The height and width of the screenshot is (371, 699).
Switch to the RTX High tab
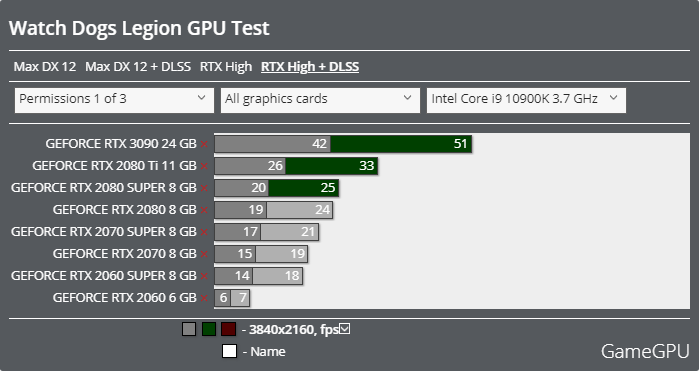[226, 67]
